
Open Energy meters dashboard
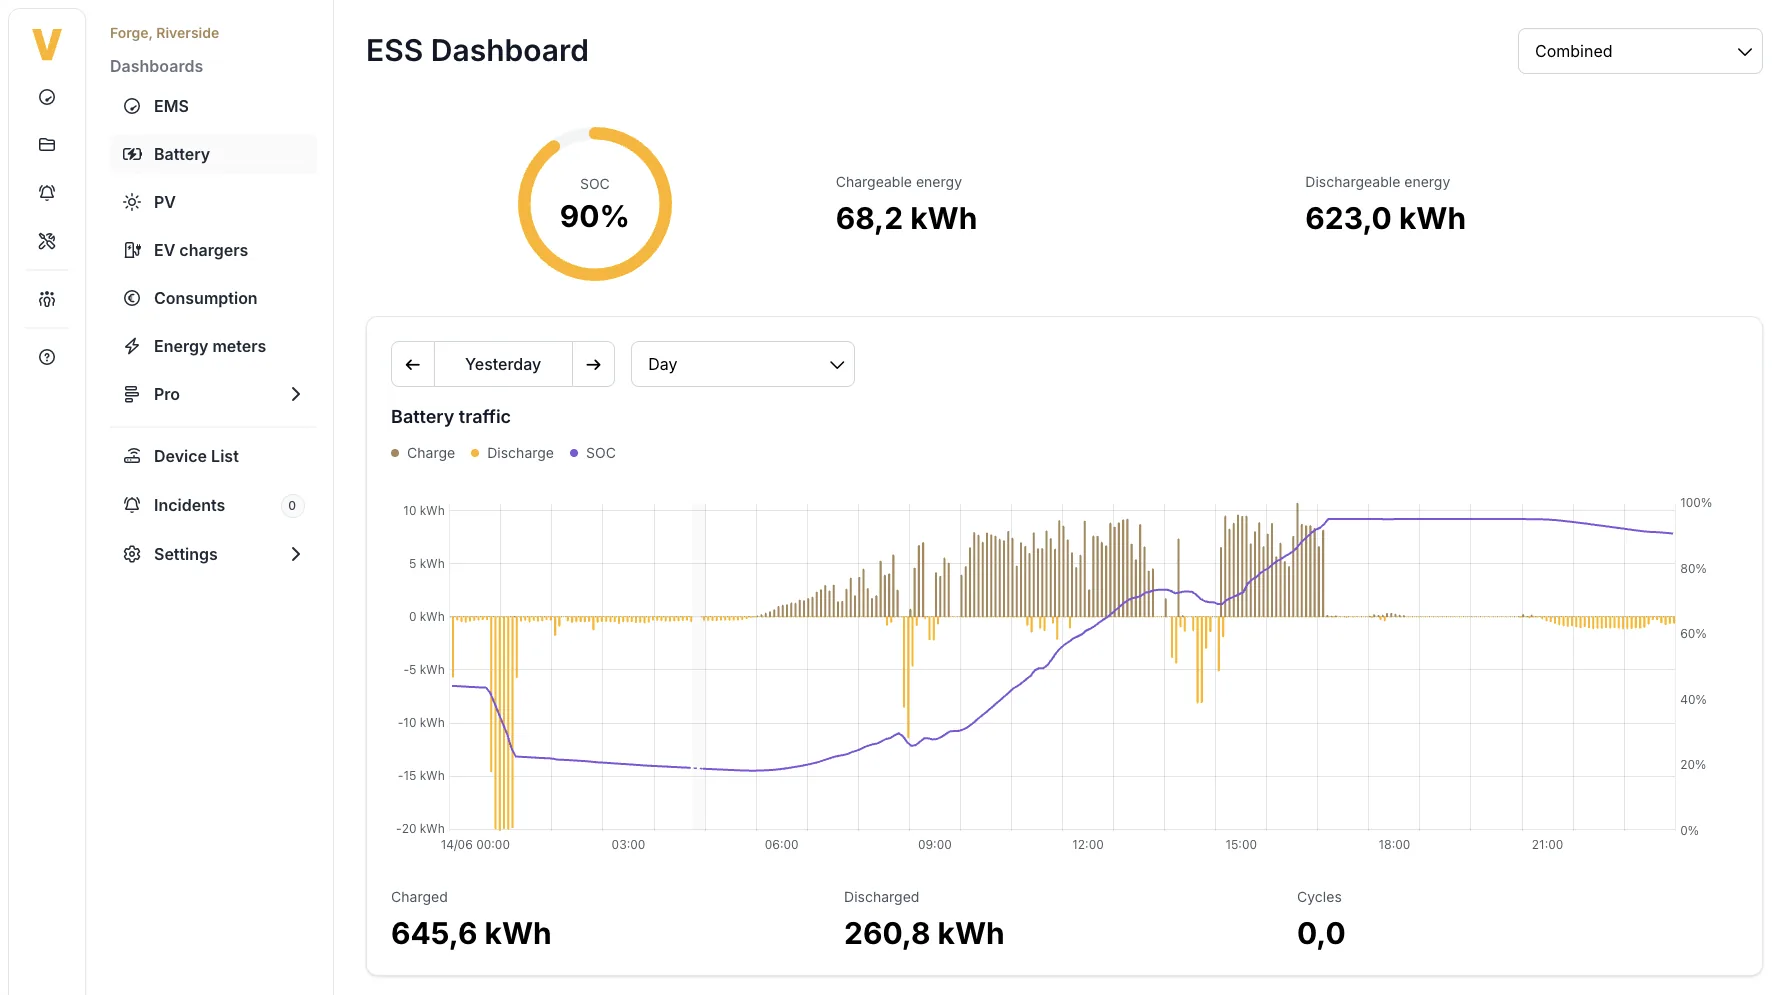[x=213, y=346]
